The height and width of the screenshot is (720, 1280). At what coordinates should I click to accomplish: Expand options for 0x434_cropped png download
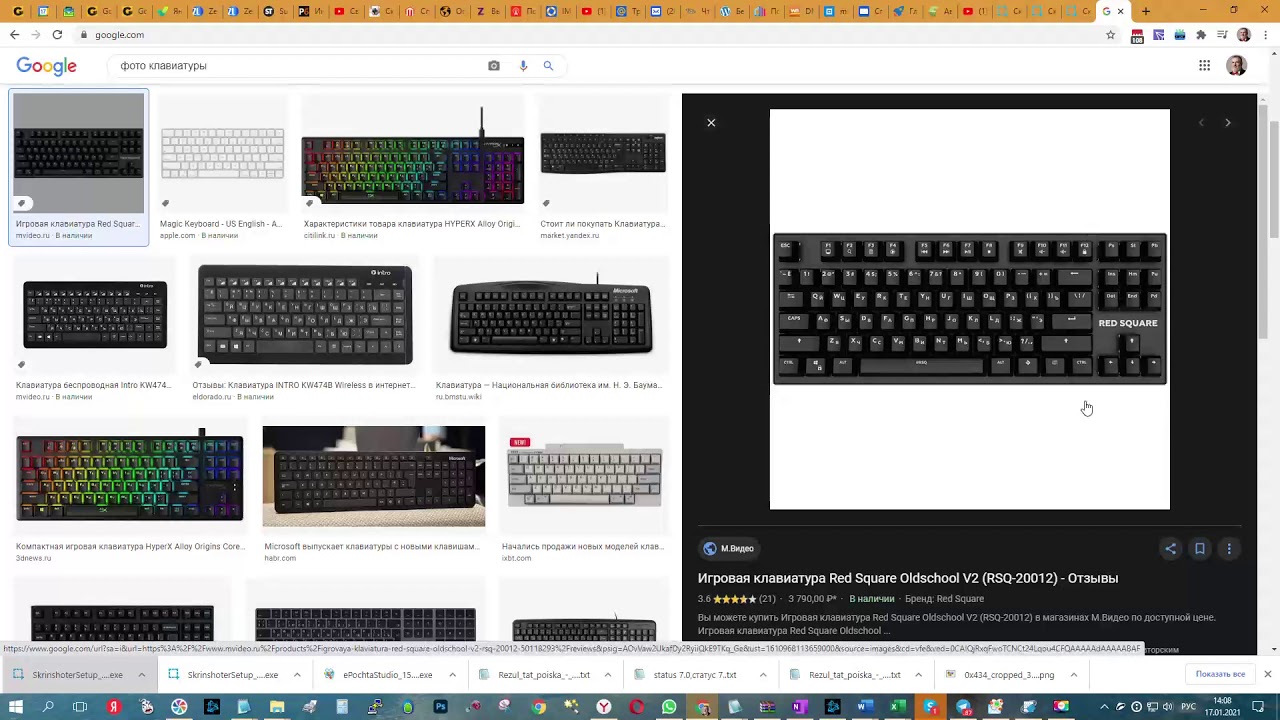(x=1074, y=675)
